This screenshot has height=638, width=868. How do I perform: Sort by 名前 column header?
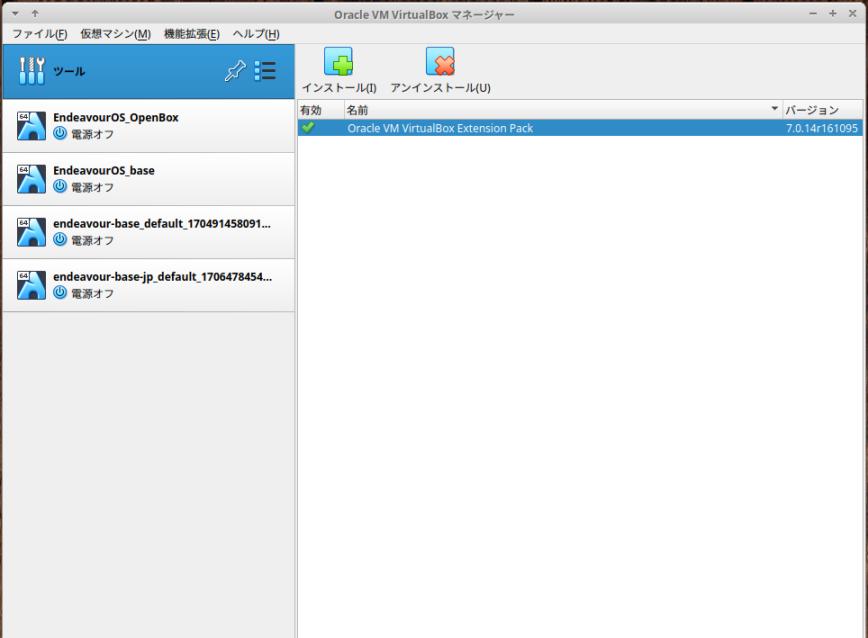(x=562, y=110)
